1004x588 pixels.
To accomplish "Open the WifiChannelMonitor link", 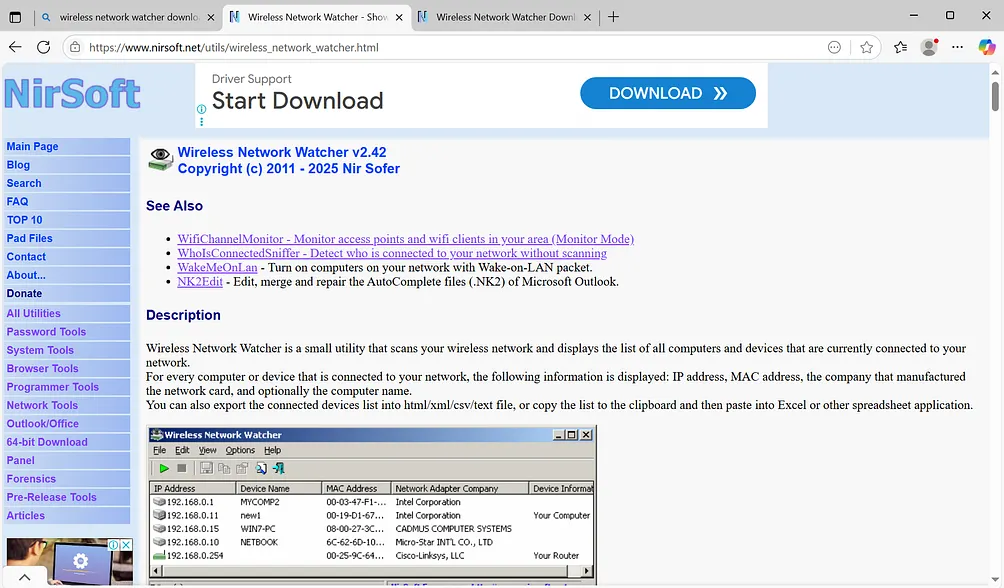I will [x=406, y=239].
